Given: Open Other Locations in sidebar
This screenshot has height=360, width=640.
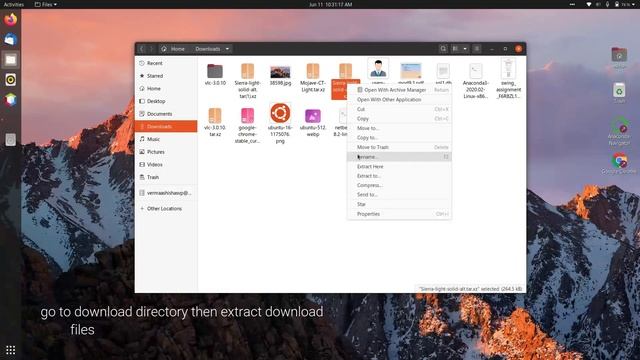Looking at the screenshot, I should click(166, 209).
